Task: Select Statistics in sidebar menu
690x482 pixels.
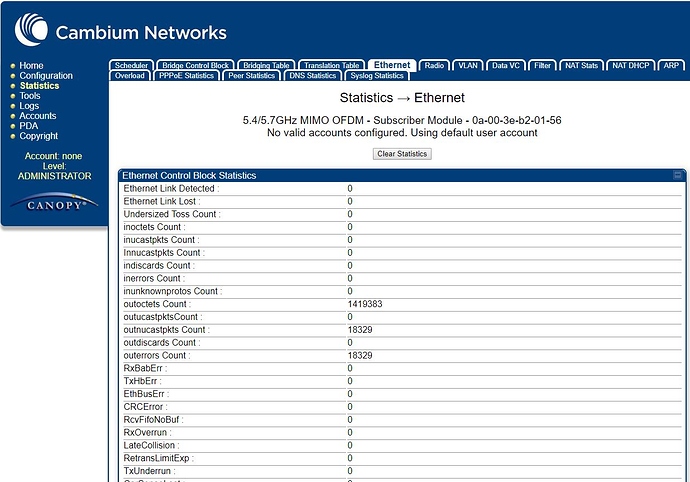Action: (x=40, y=86)
